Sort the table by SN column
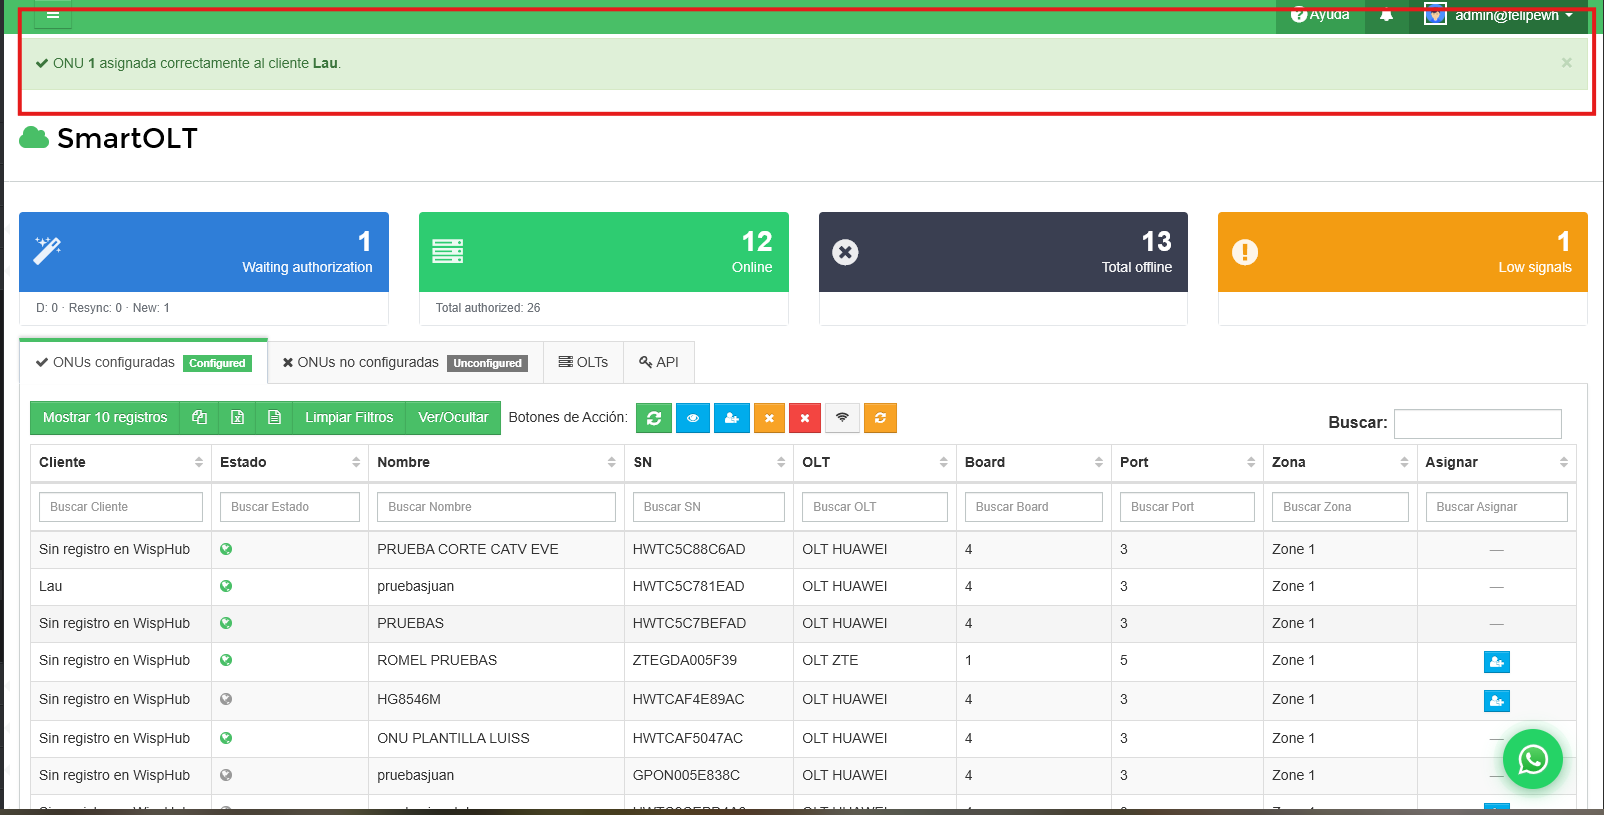The image size is (1604, 815). (x=709, y=462)
